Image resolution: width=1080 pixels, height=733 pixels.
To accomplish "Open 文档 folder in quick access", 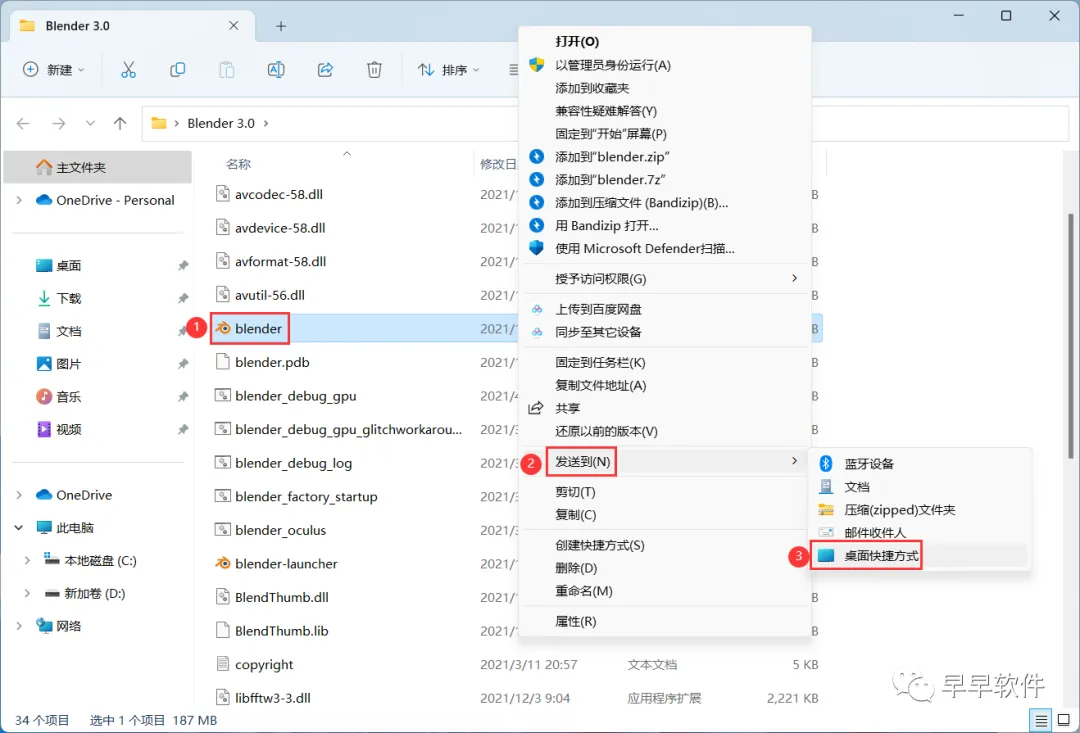I will point(68,331).
